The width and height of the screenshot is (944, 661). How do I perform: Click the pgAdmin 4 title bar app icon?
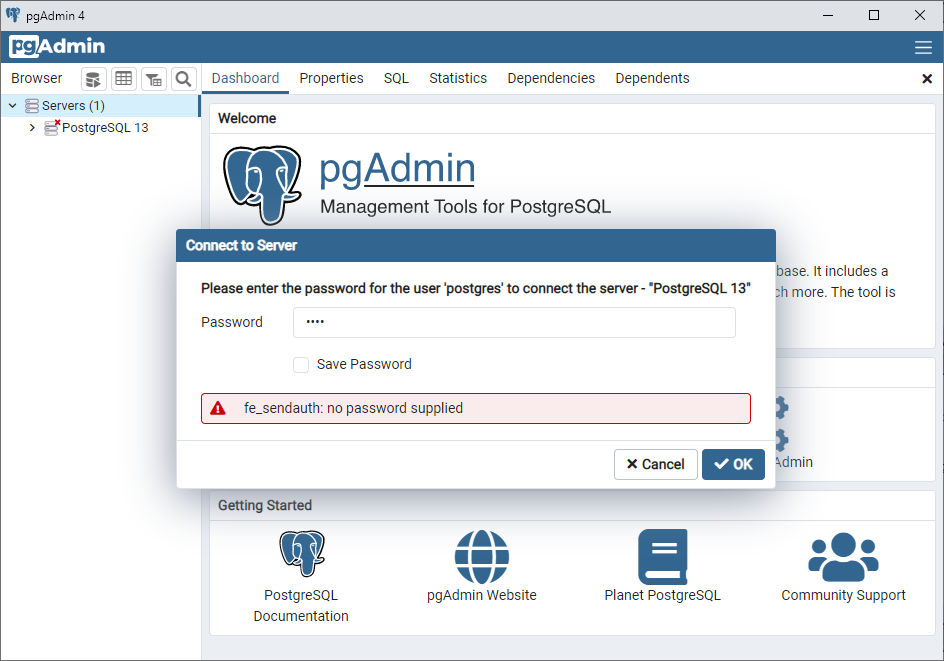13,15
